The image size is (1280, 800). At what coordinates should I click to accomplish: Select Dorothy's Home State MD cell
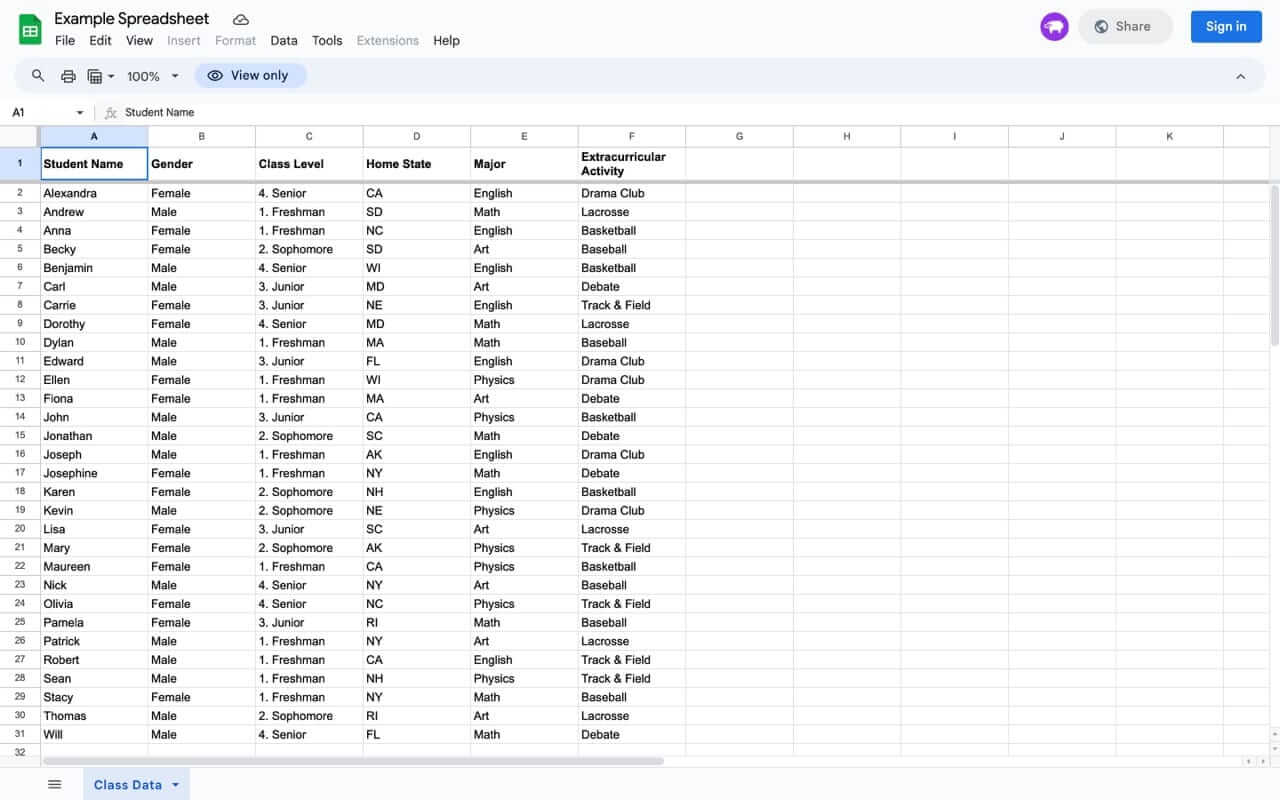click(x=417, y=324)
